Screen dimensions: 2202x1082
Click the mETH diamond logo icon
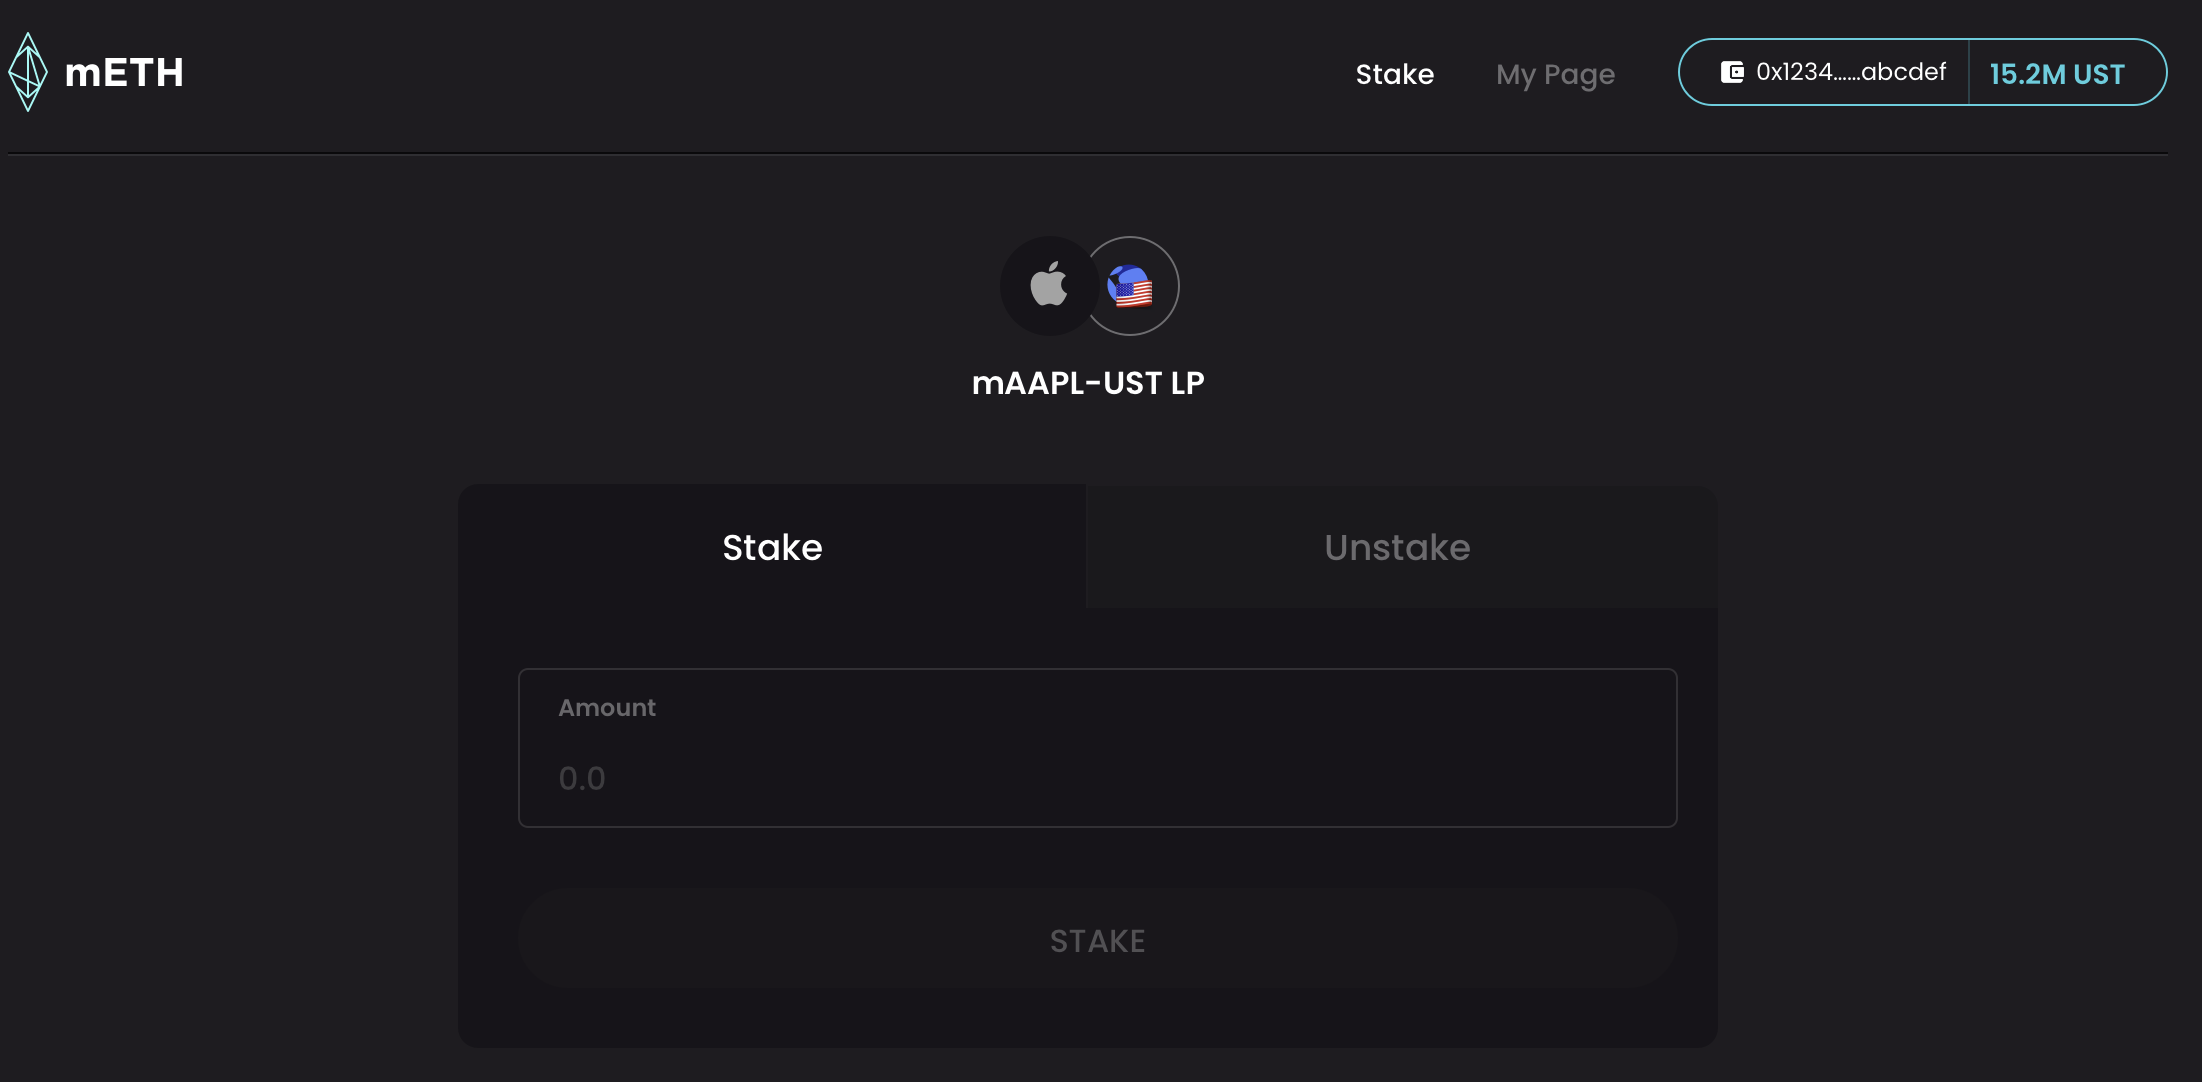(28, 72)
